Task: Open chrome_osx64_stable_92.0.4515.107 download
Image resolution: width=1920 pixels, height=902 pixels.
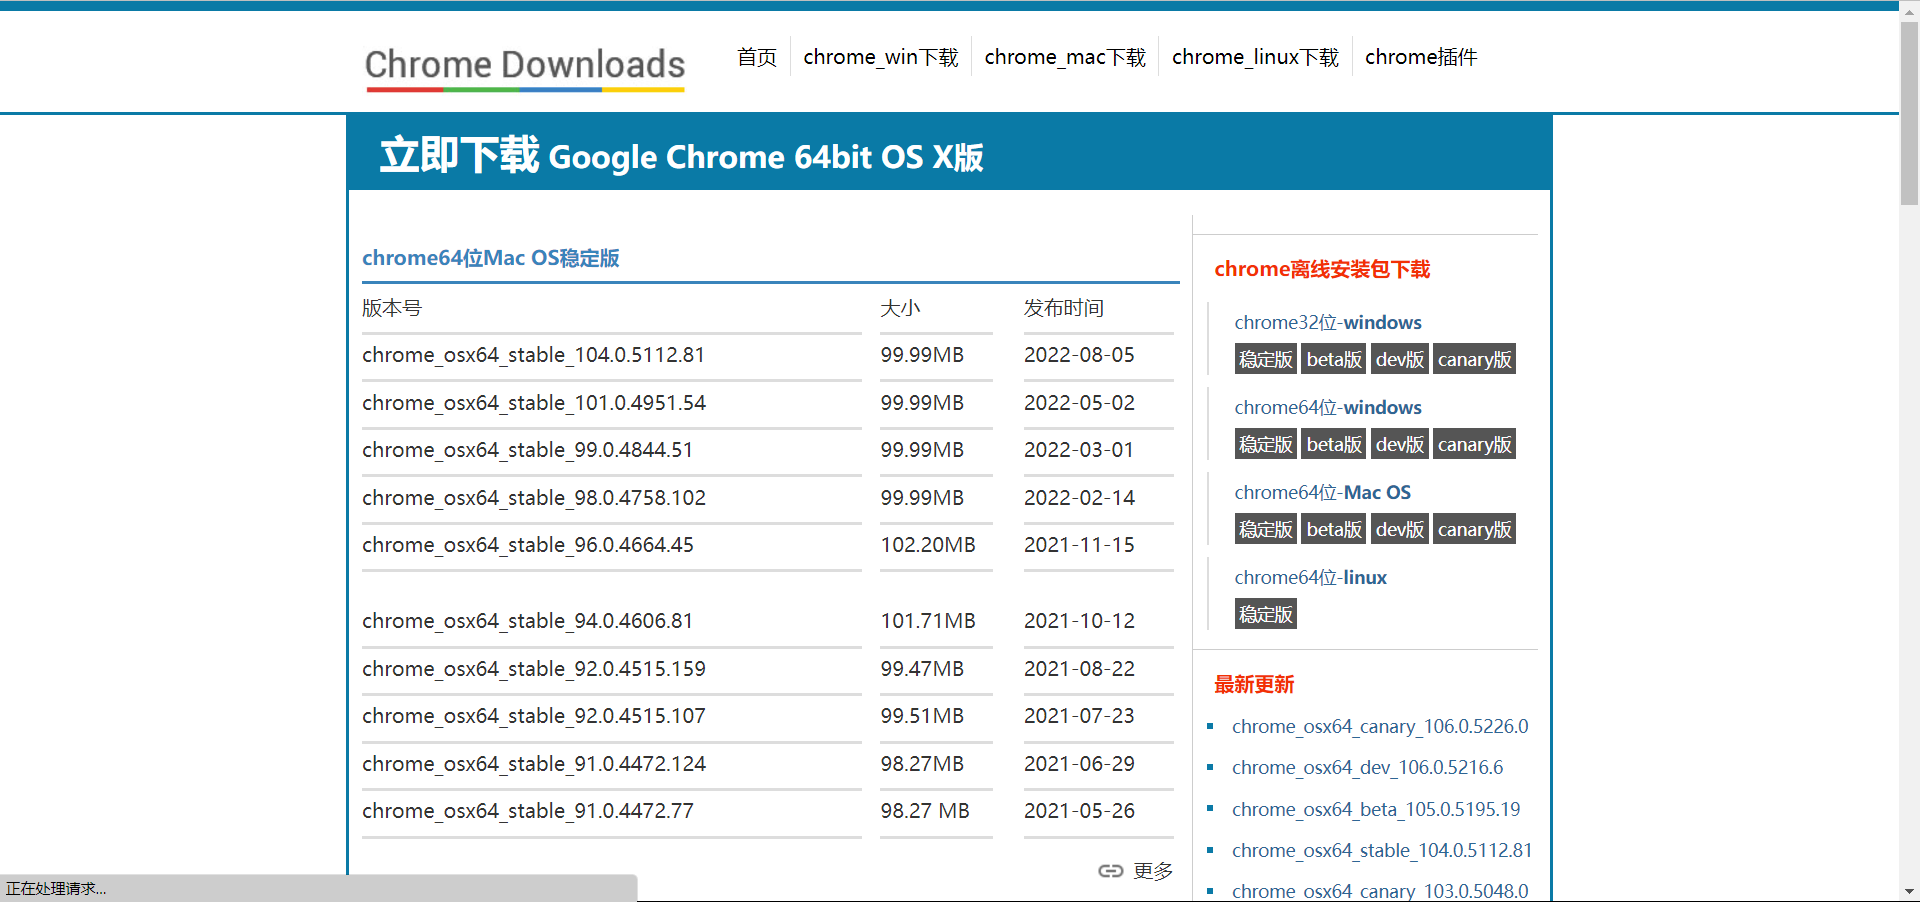Action: pyautogui.click(x=534, y=716)
